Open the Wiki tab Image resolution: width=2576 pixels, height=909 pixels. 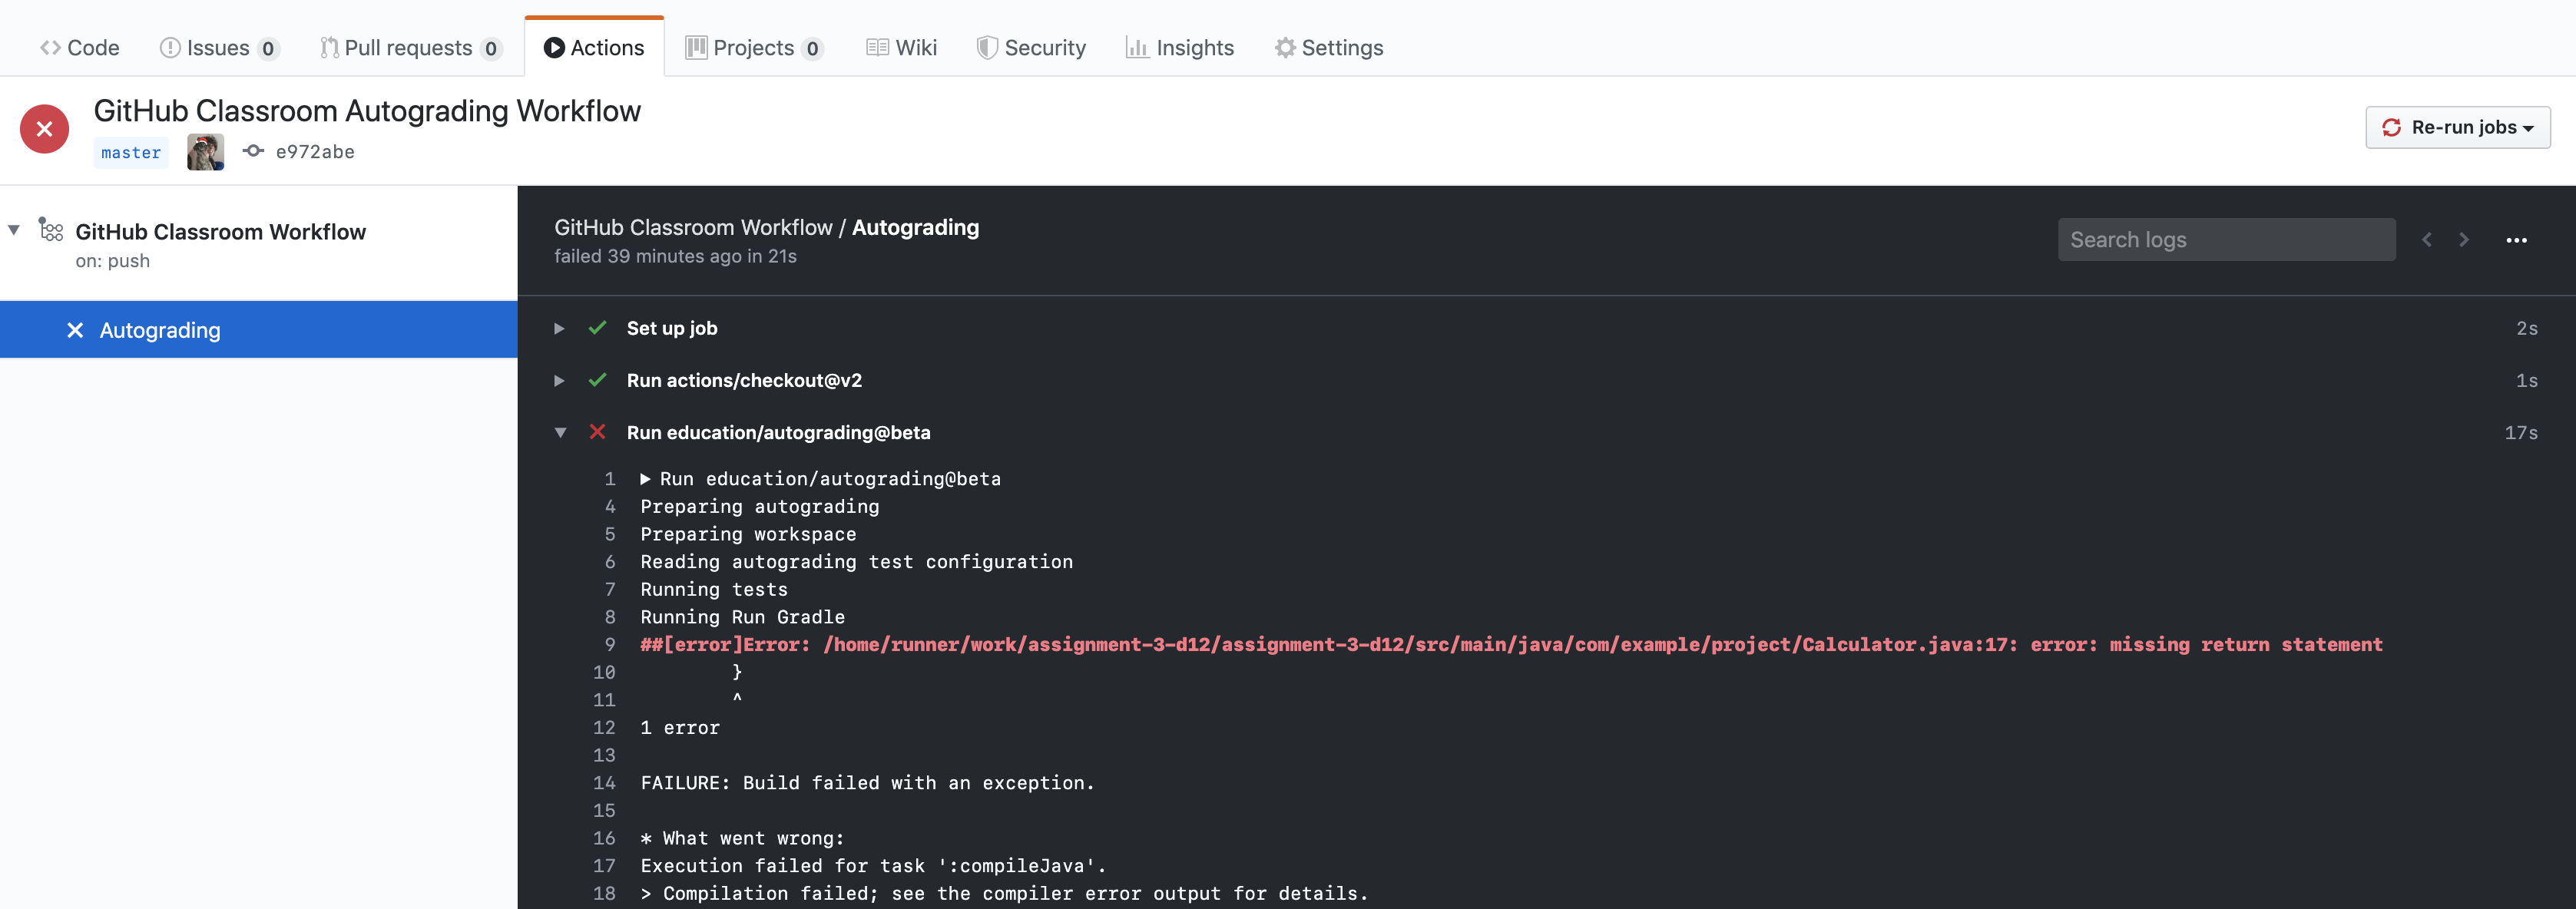(901, 48)
